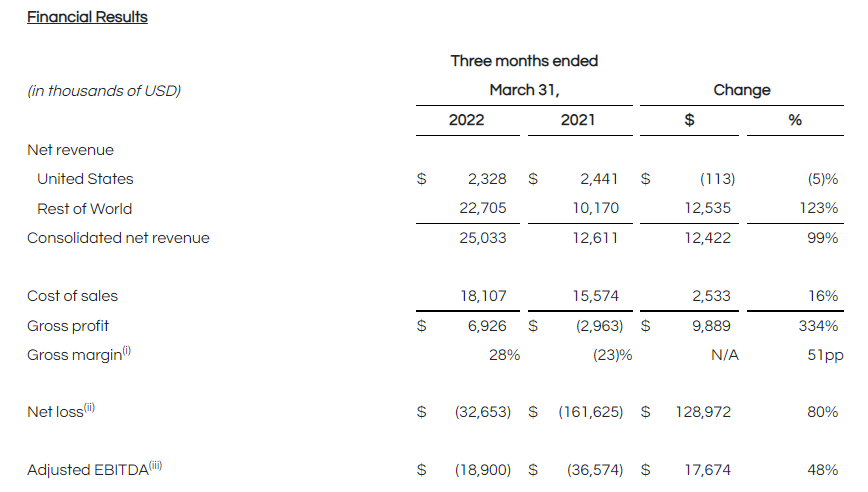Select the Consolidated net revenue label
Screen dimensions: 868x492
click(x=118, y=238)
